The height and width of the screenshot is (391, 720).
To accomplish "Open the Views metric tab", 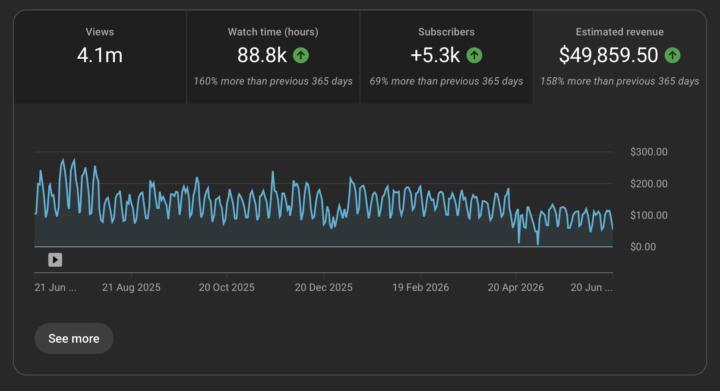I will tap(100, 57).
